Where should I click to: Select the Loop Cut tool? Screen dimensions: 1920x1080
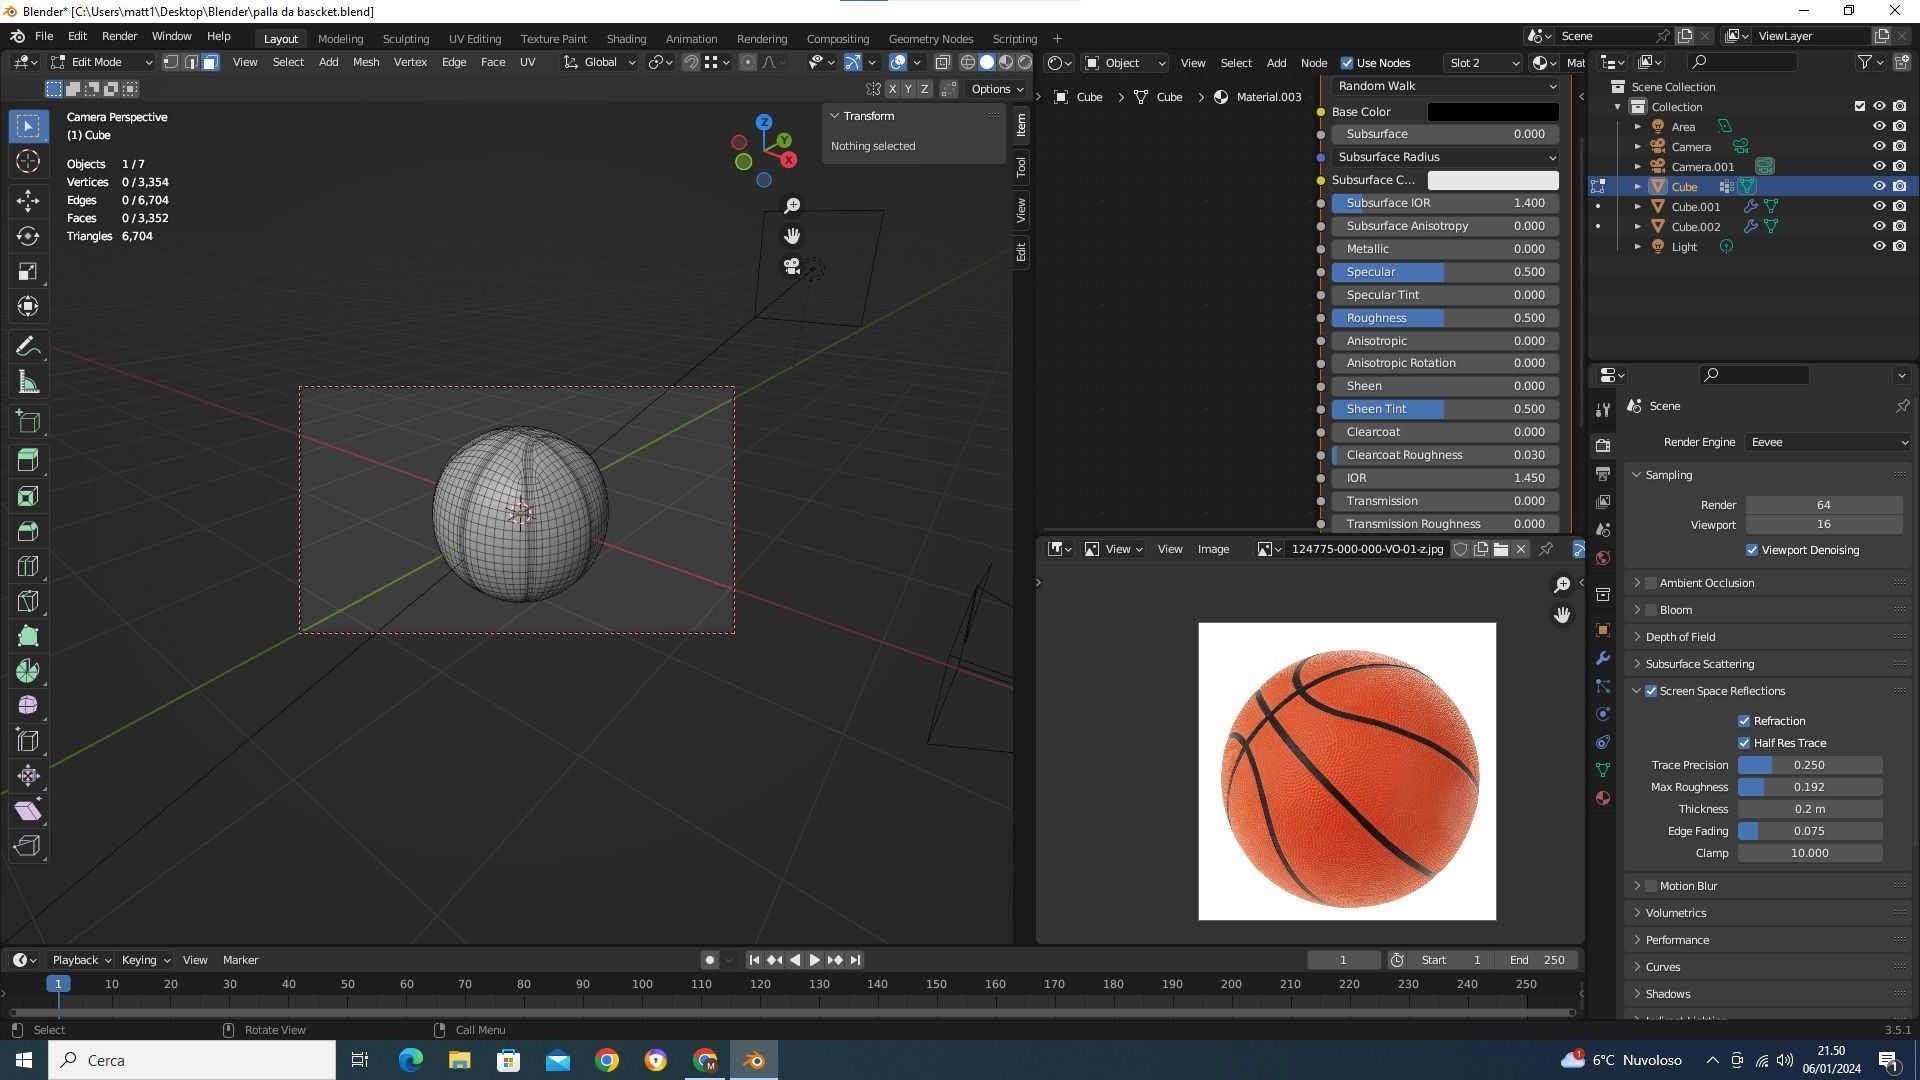click(x=28, y=566)
